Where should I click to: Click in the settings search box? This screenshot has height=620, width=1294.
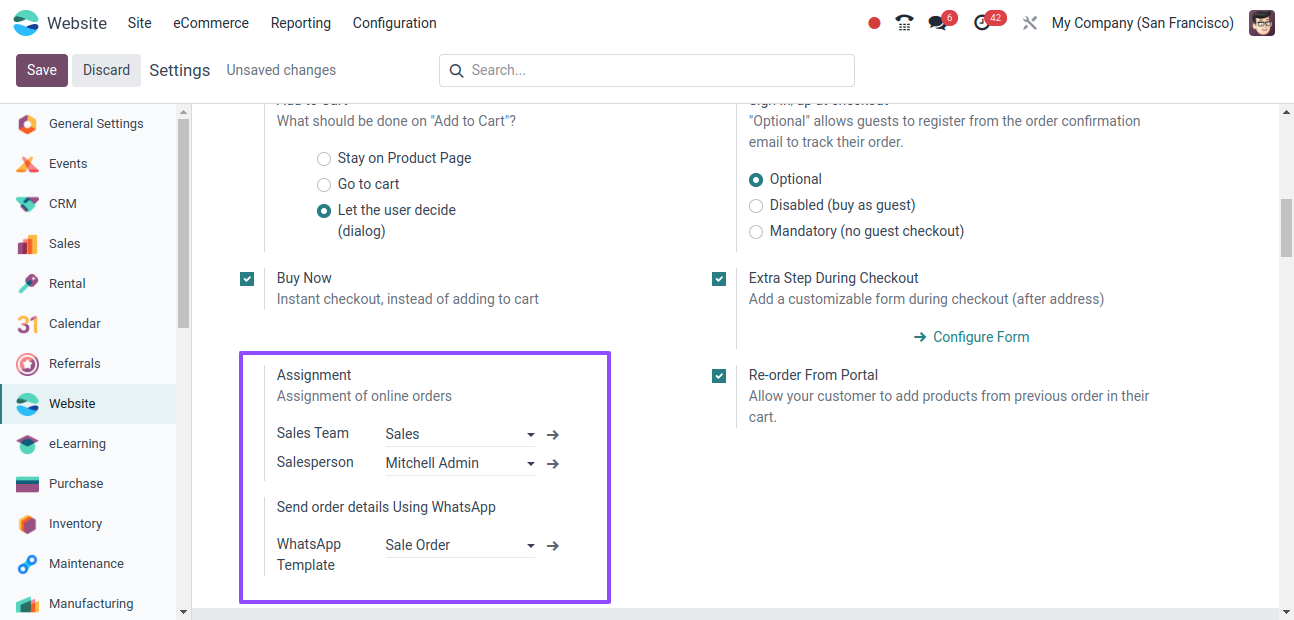coord(647,70)
